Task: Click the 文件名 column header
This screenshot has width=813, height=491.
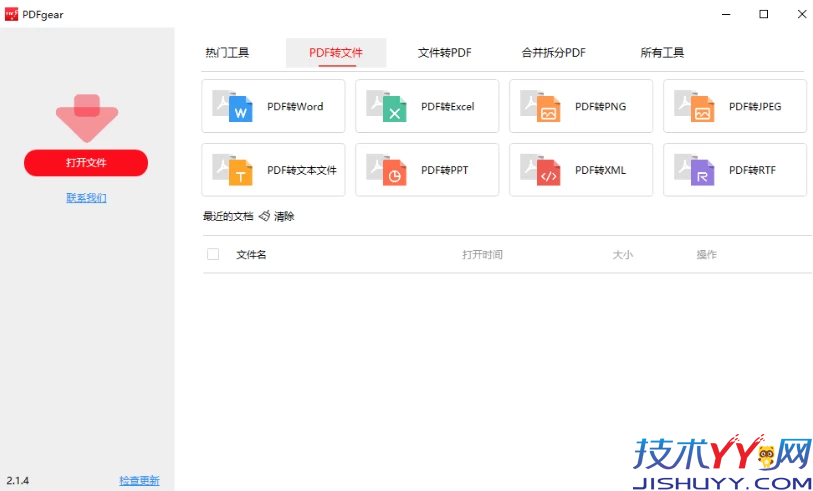Action: (x=251, y=255)
